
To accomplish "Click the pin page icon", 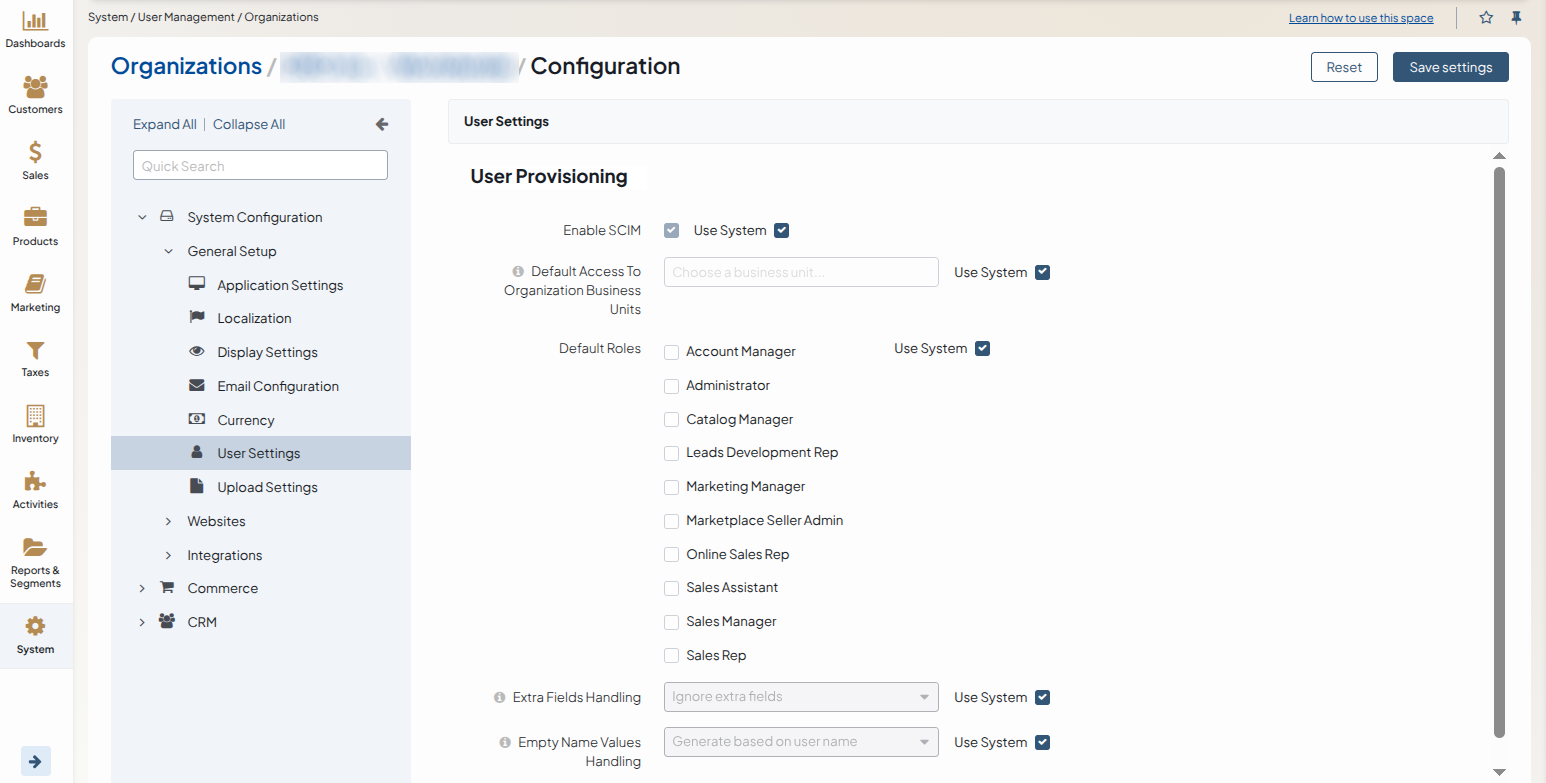I will tap(1516, 18).
